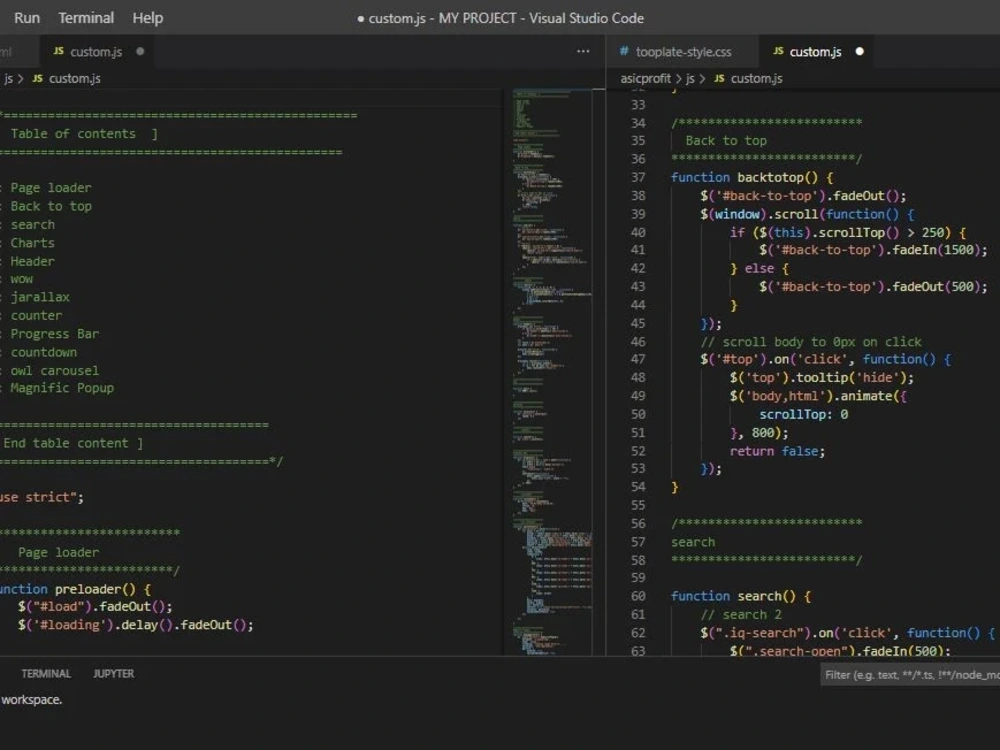Open the Help menu
Image resolution: width=1000 pixels, height=750 pixels.
[x=148, y=18]
